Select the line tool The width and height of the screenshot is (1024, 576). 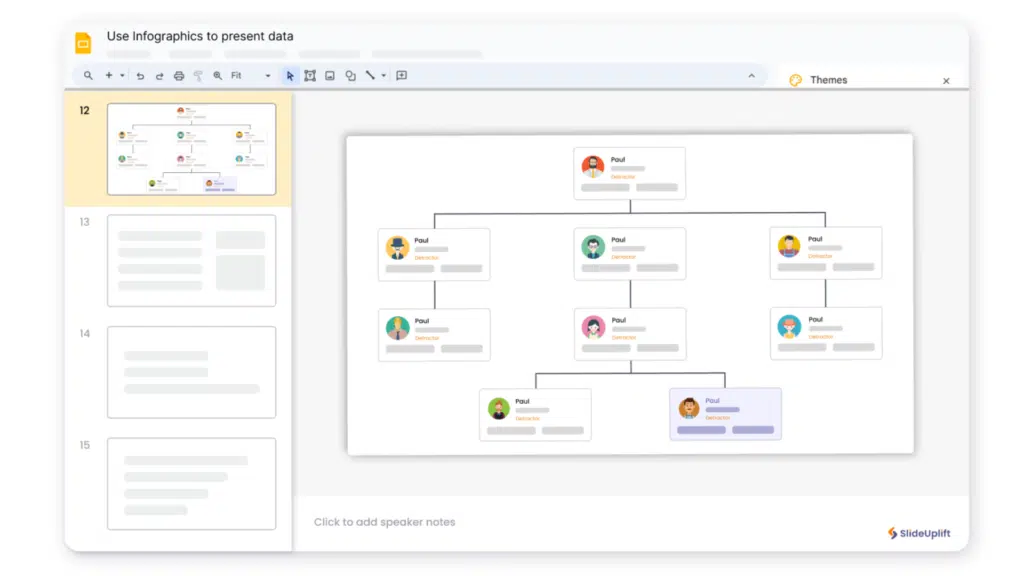[x=369, y=76]
